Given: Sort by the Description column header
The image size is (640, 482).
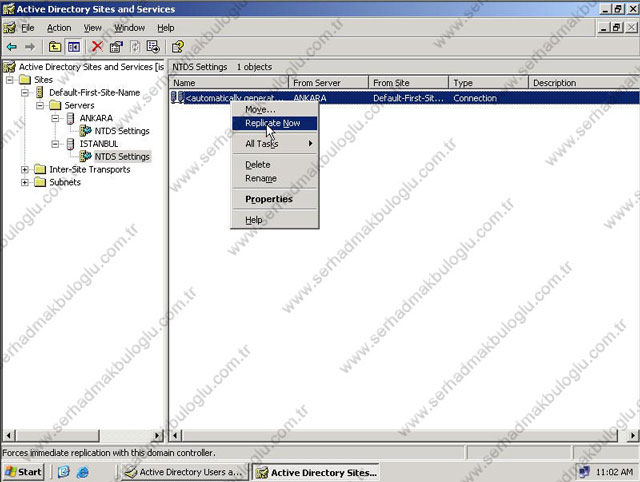Looking at the screenshot, I should click(x=584, y=83).
